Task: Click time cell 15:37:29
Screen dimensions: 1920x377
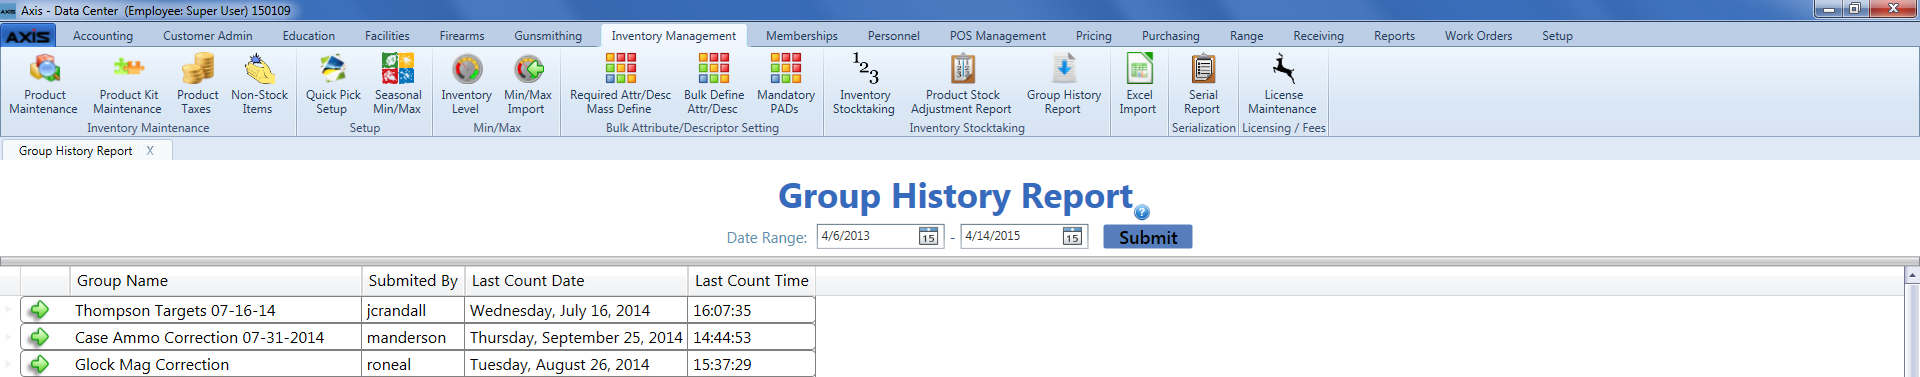Action: pos(751,364)
